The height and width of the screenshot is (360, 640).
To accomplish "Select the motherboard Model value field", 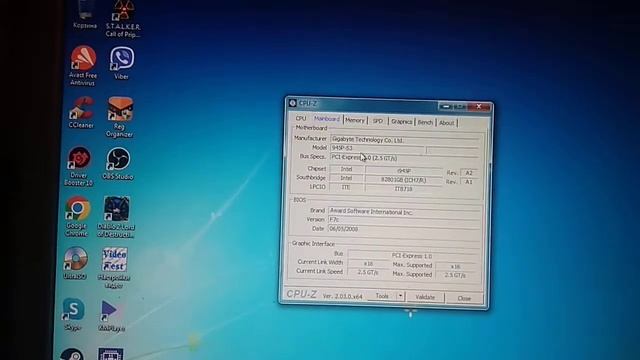I will coord(376,149).
